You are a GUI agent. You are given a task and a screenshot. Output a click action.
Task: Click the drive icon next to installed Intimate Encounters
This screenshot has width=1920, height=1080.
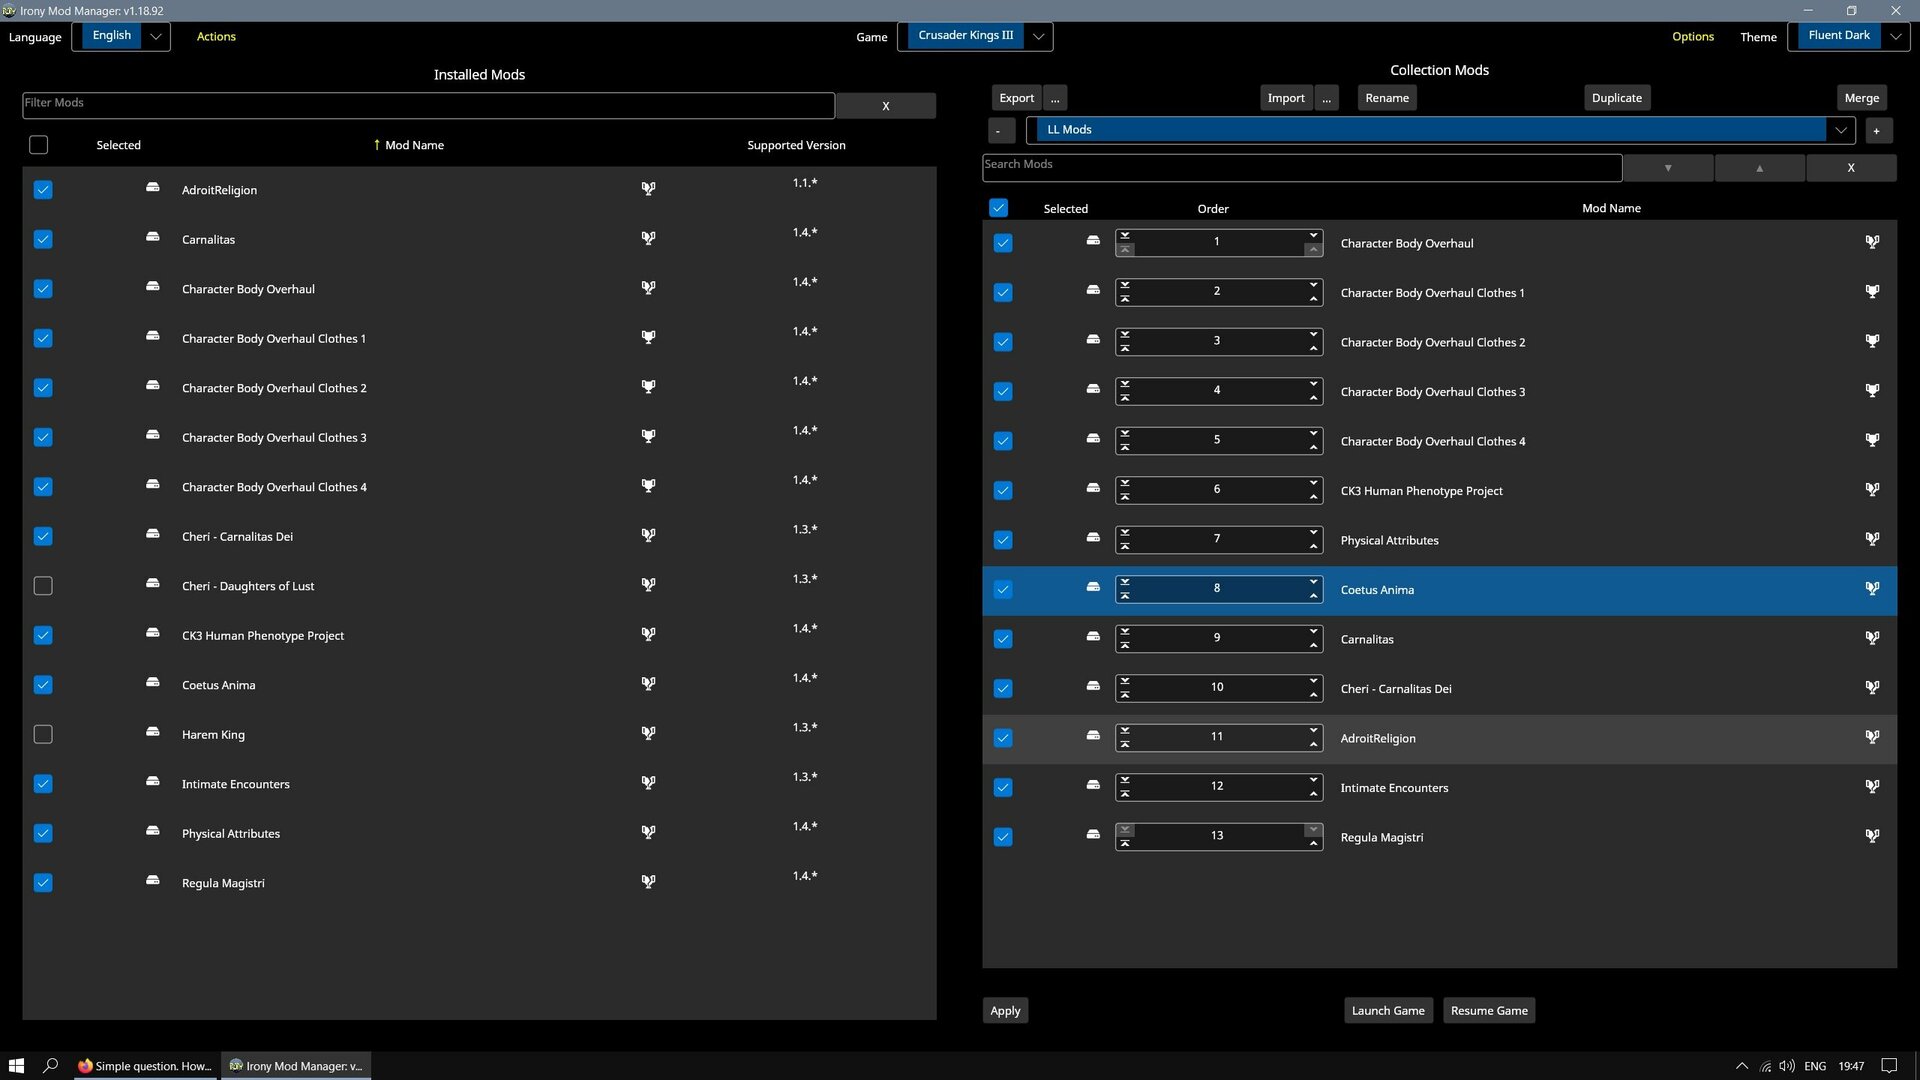pyautogui.click(x=152, y=781)
